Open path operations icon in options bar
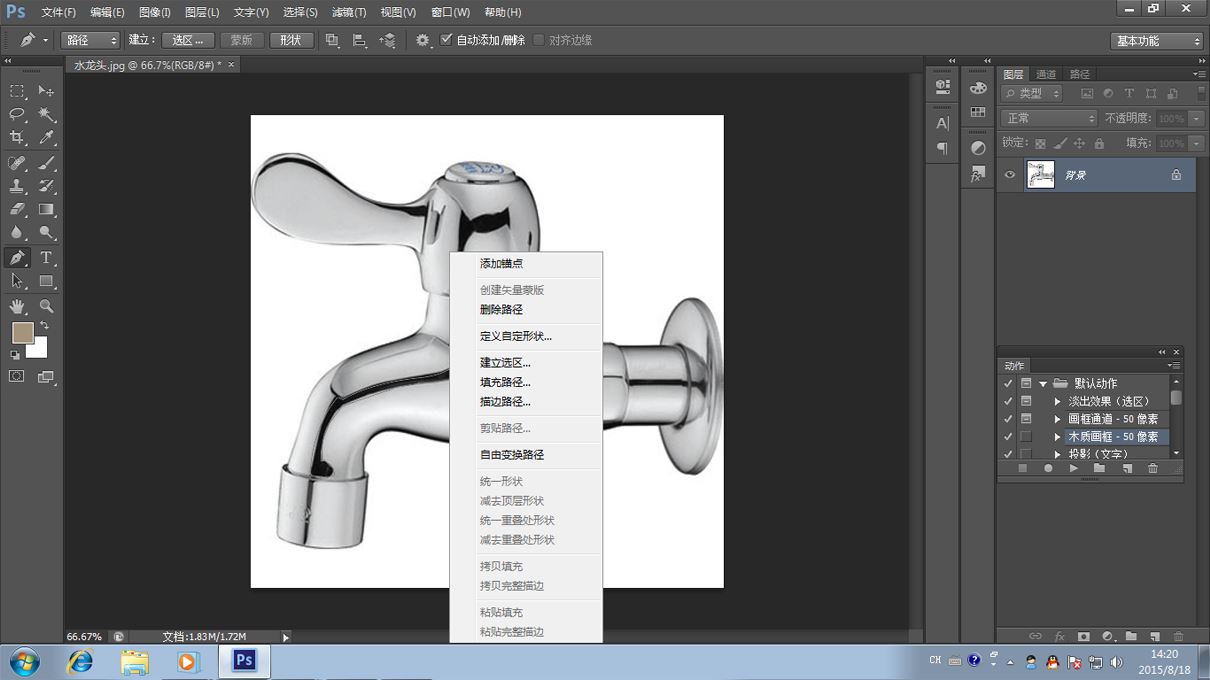Image resolution: width=1210 pixels, height=680 pixels. 332,40
